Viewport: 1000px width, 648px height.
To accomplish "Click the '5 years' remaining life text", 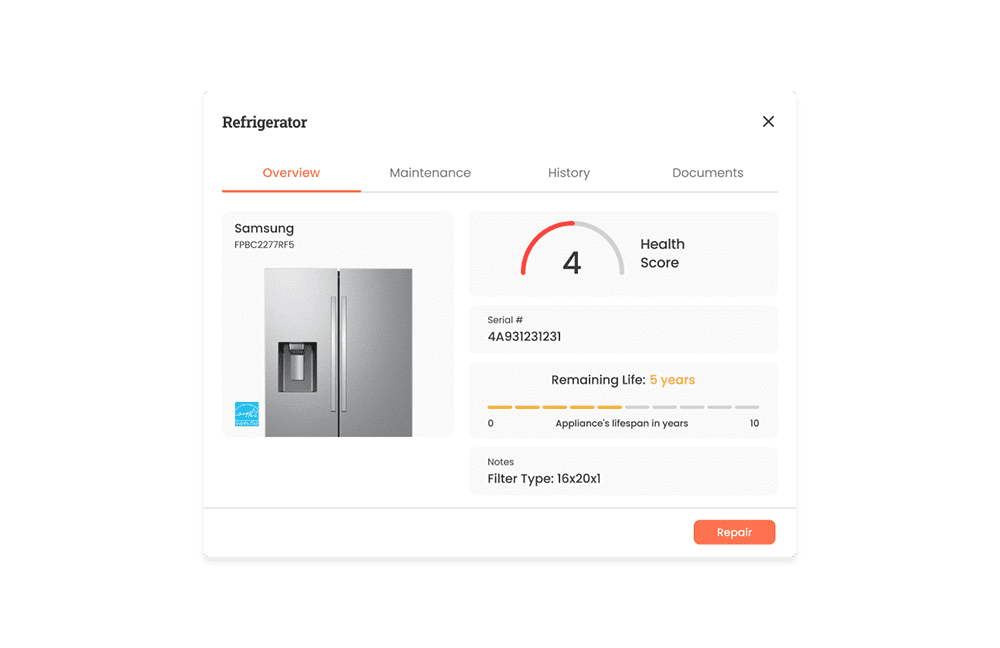I will tap(672, 380).
